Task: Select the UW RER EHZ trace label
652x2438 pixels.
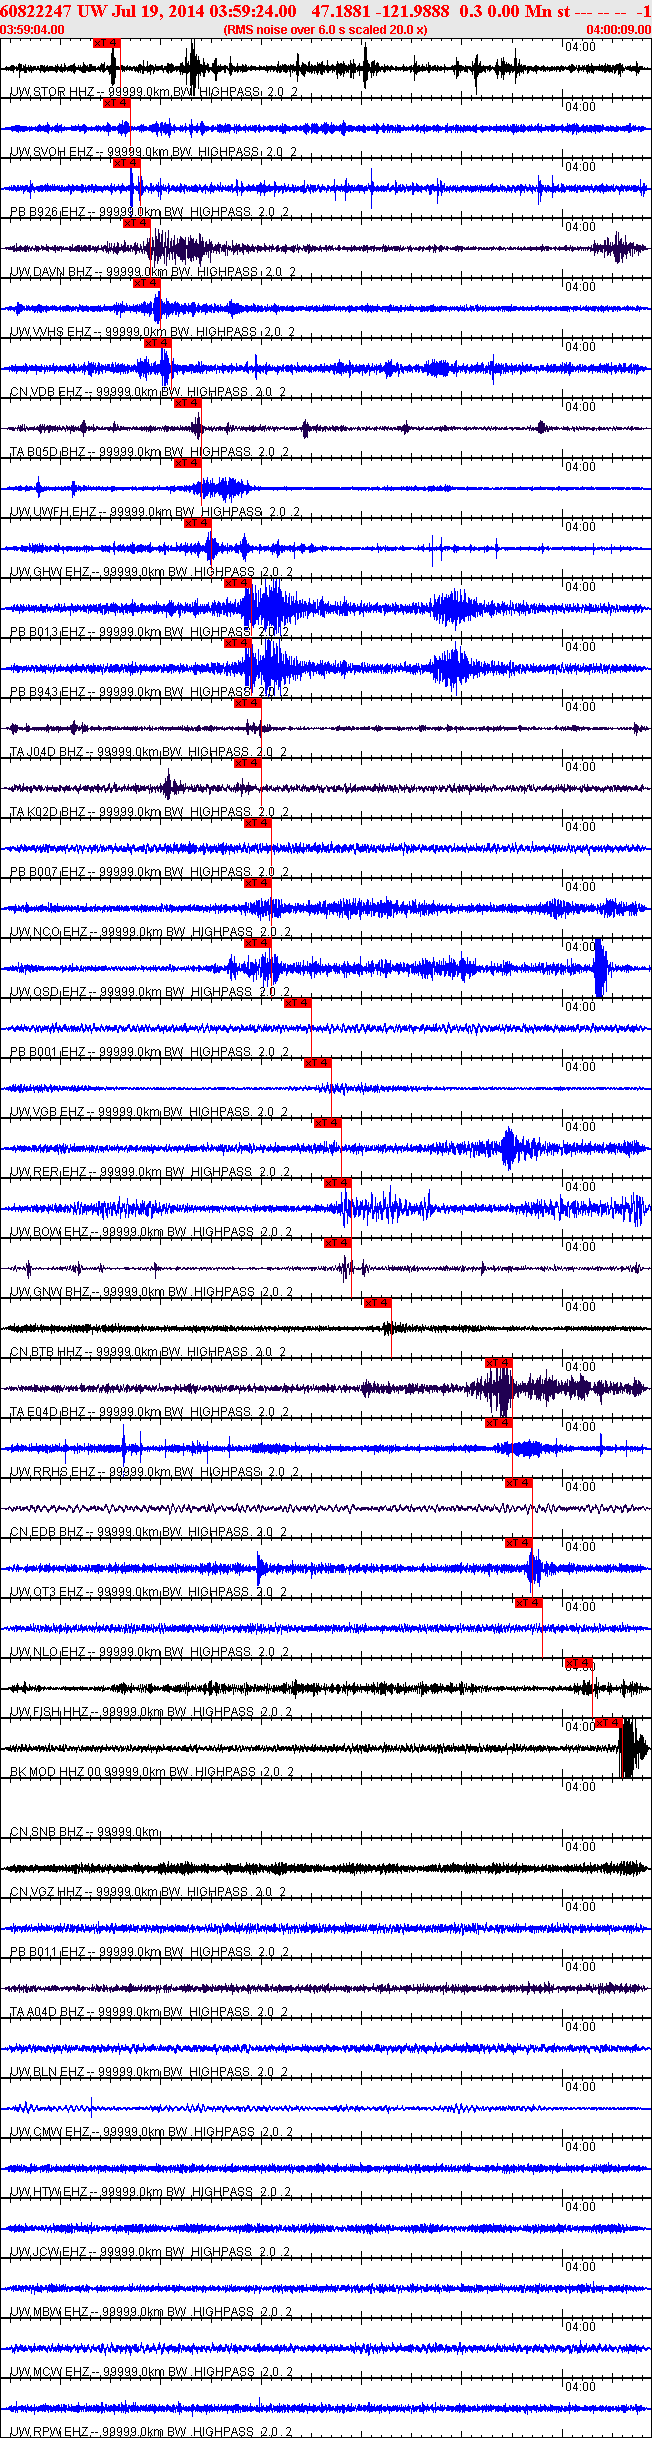Action: click(x=150, y=1172)
